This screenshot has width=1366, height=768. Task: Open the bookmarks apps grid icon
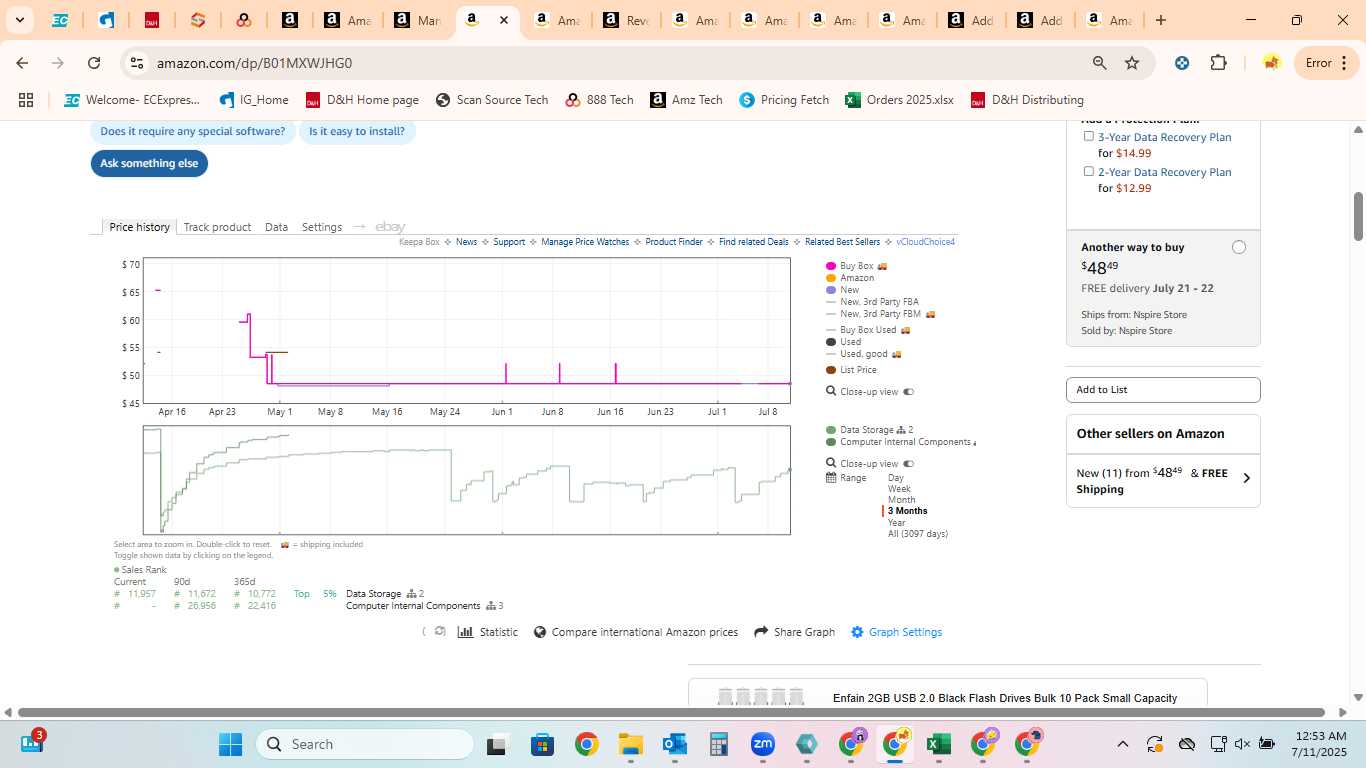point(26,100)
